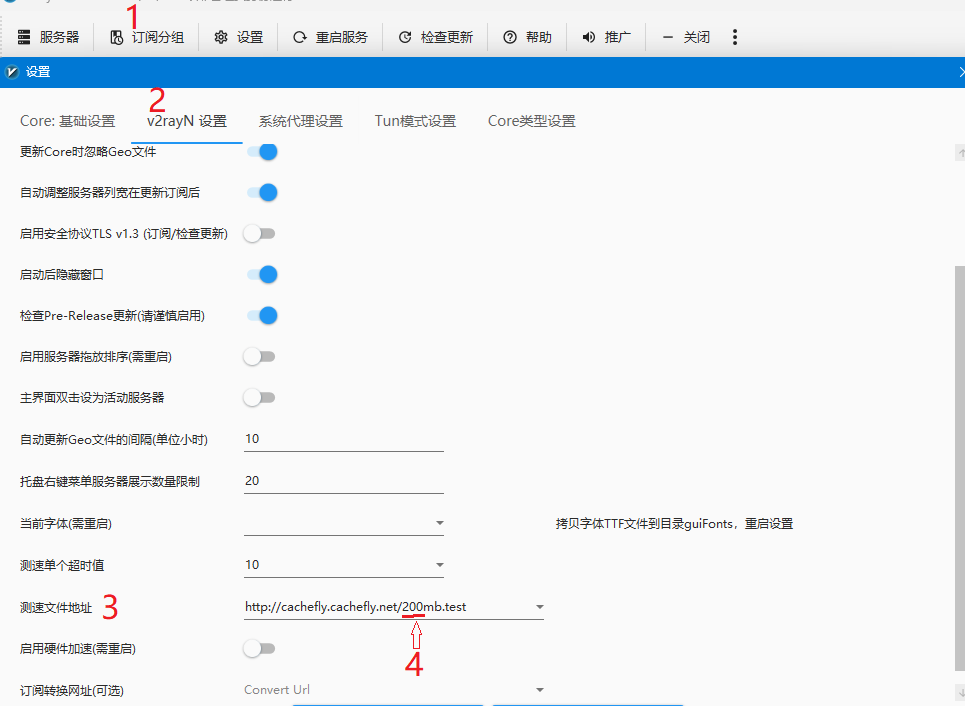
Task: Click the 推广 promotion speaker icon
Action: click(x=606, y=37)
